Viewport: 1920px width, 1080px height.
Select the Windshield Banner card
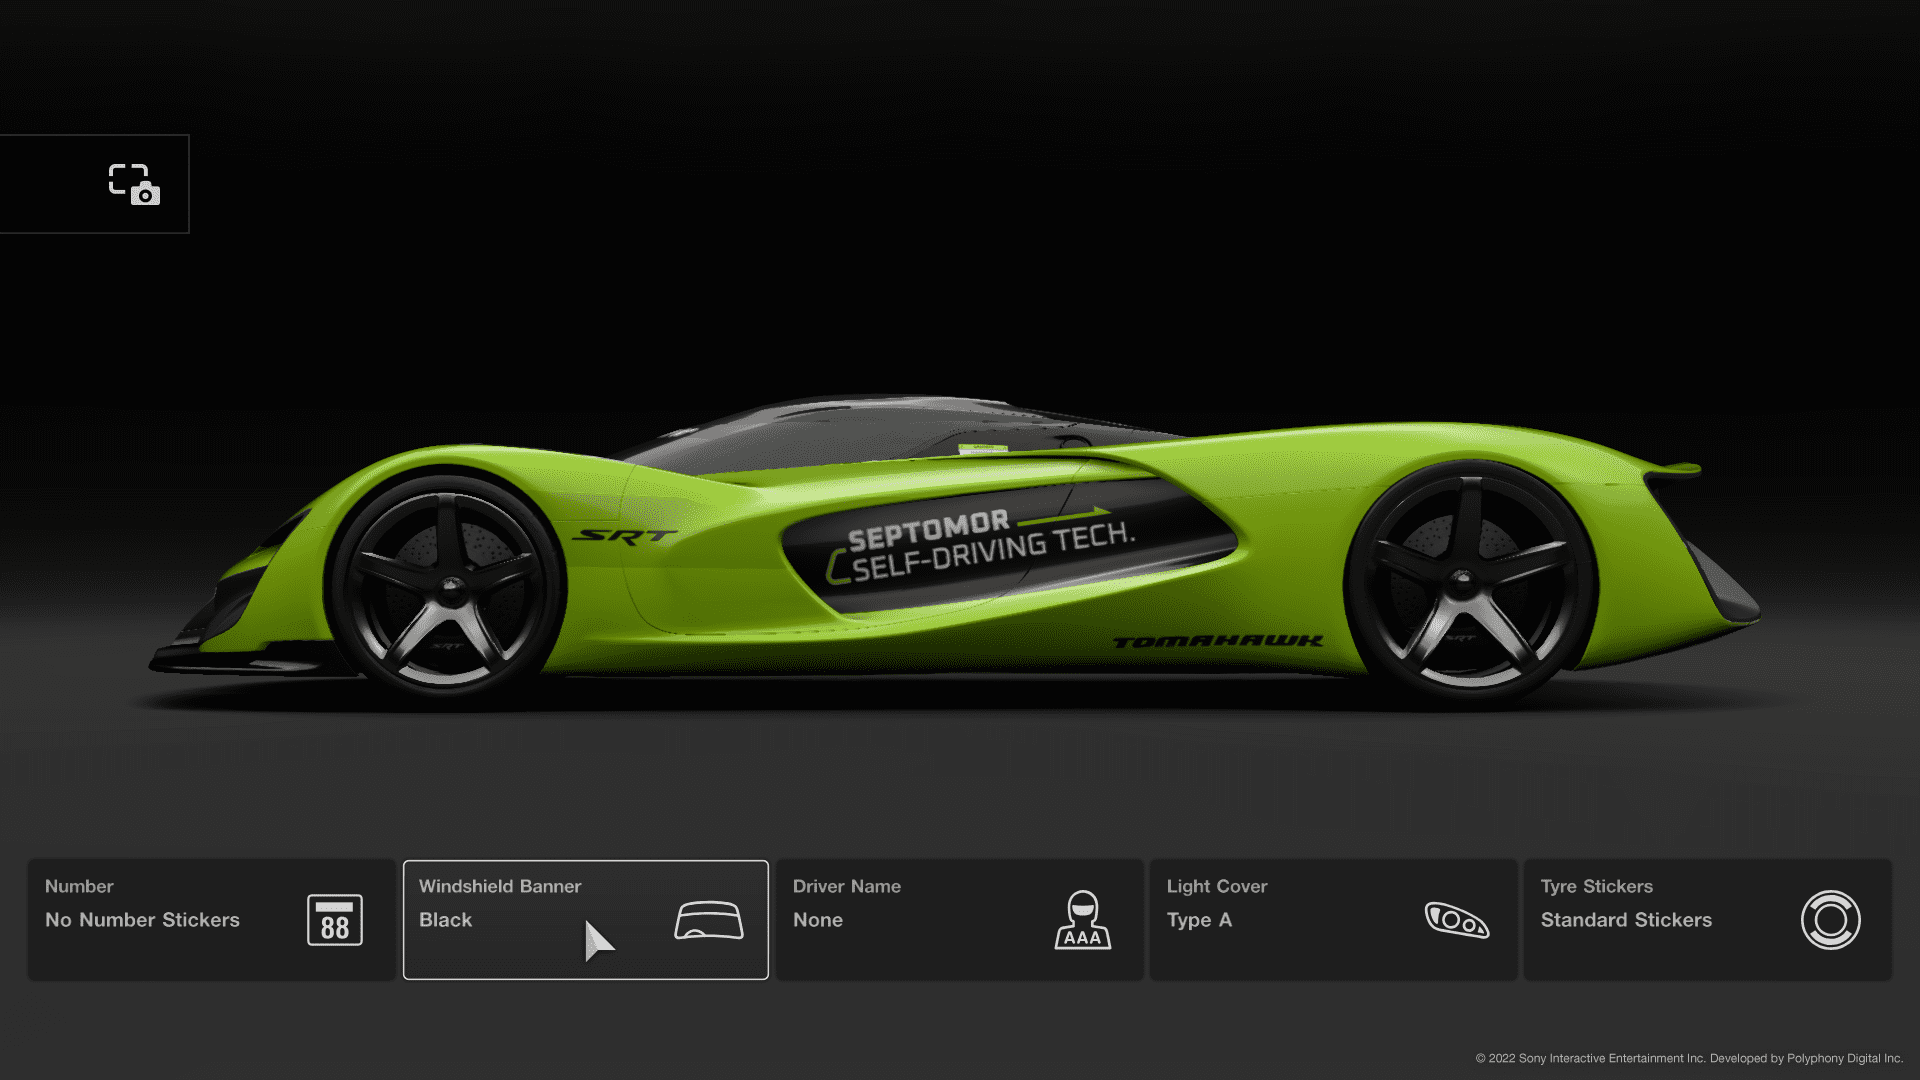[500, 887]
